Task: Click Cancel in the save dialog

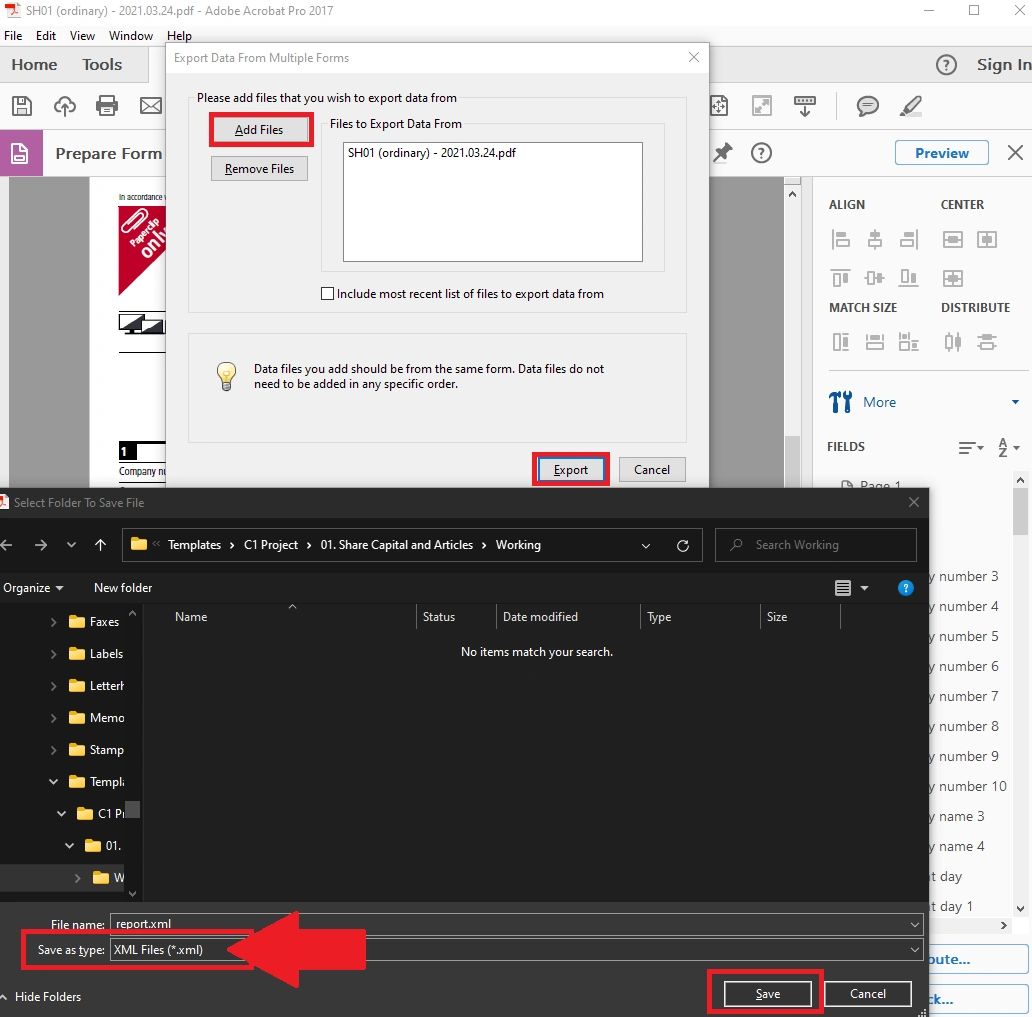Action: tap(867, 993)
